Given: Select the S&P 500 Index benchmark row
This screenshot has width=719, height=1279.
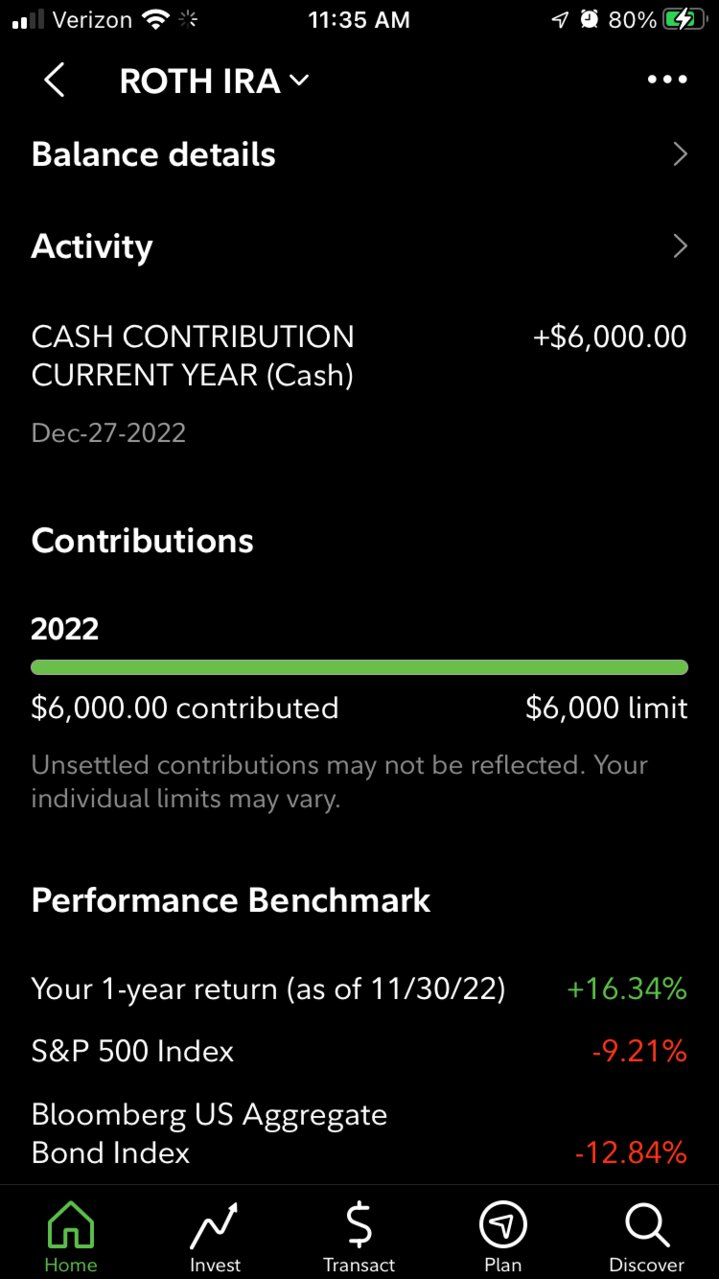Looking at the screenshot, I should point(359,1051).
